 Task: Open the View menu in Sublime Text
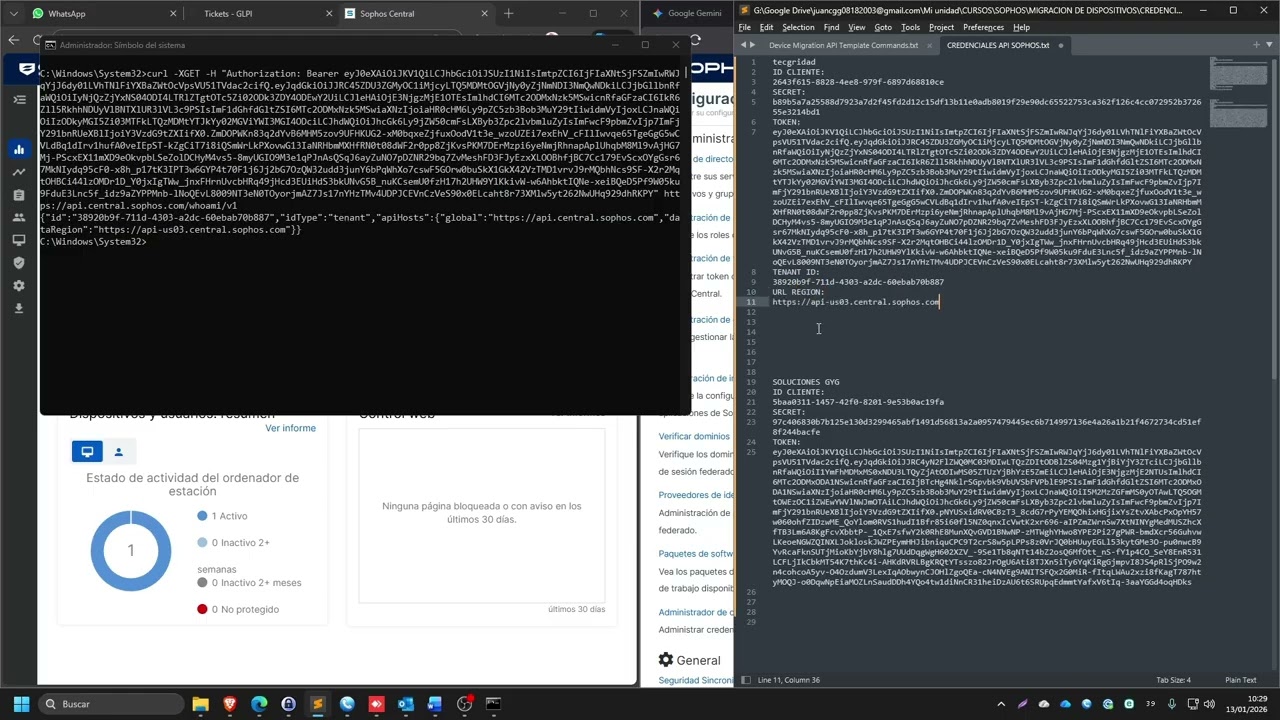[856, 27]
